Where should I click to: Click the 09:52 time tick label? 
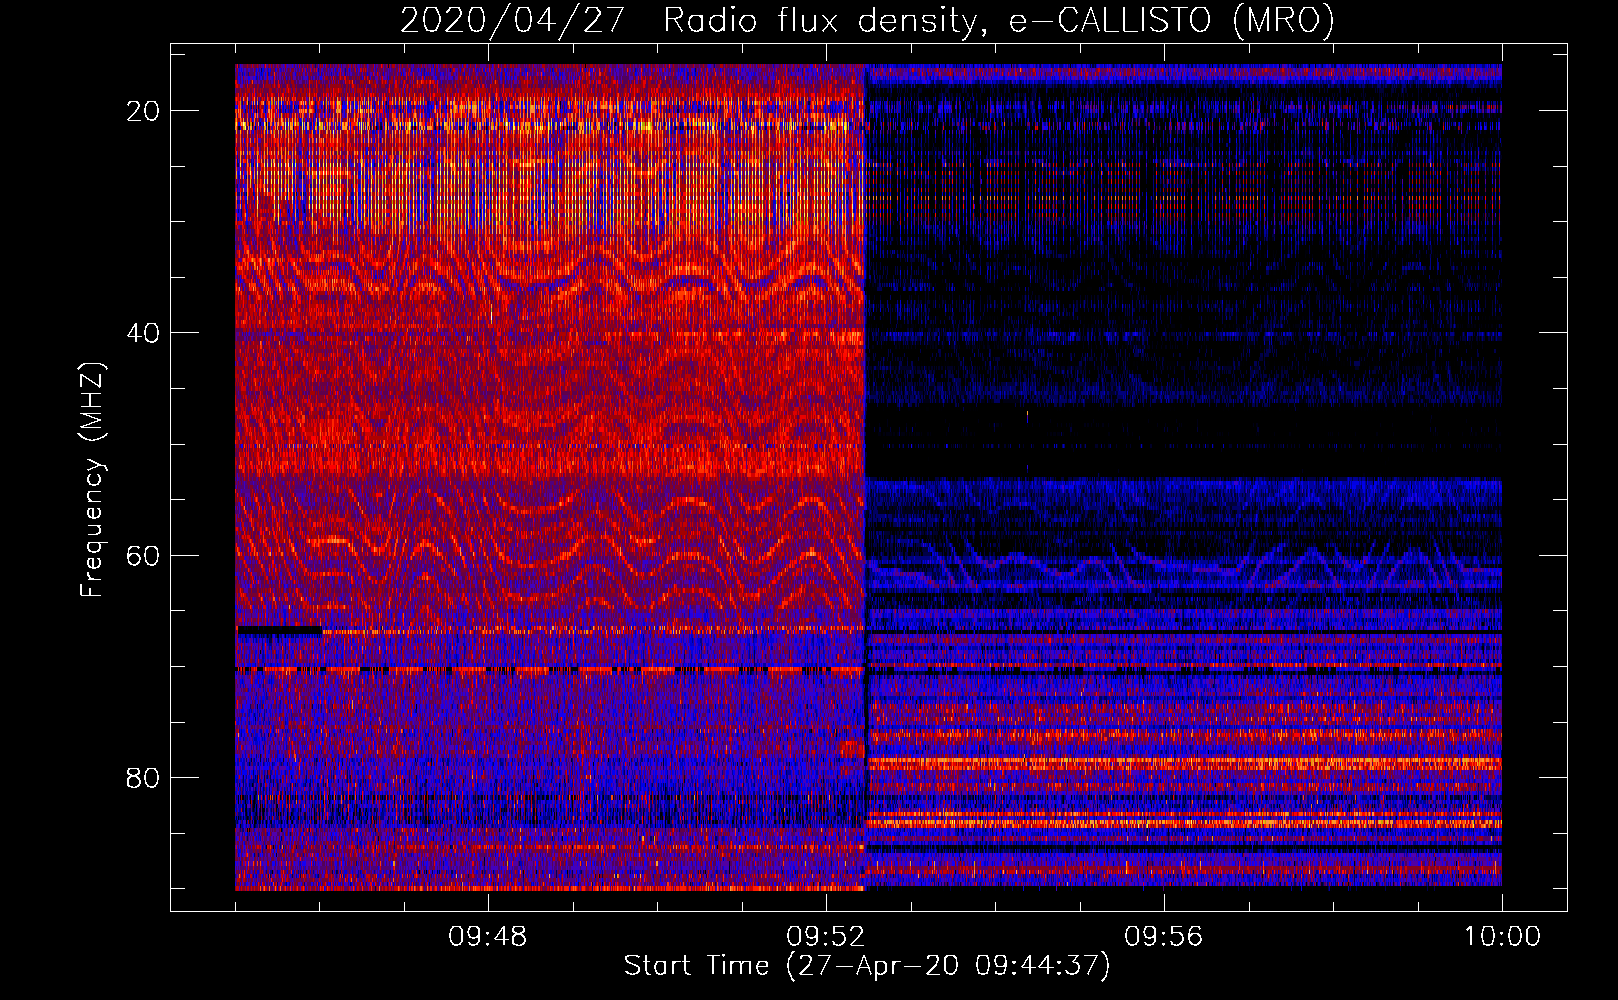826,937
